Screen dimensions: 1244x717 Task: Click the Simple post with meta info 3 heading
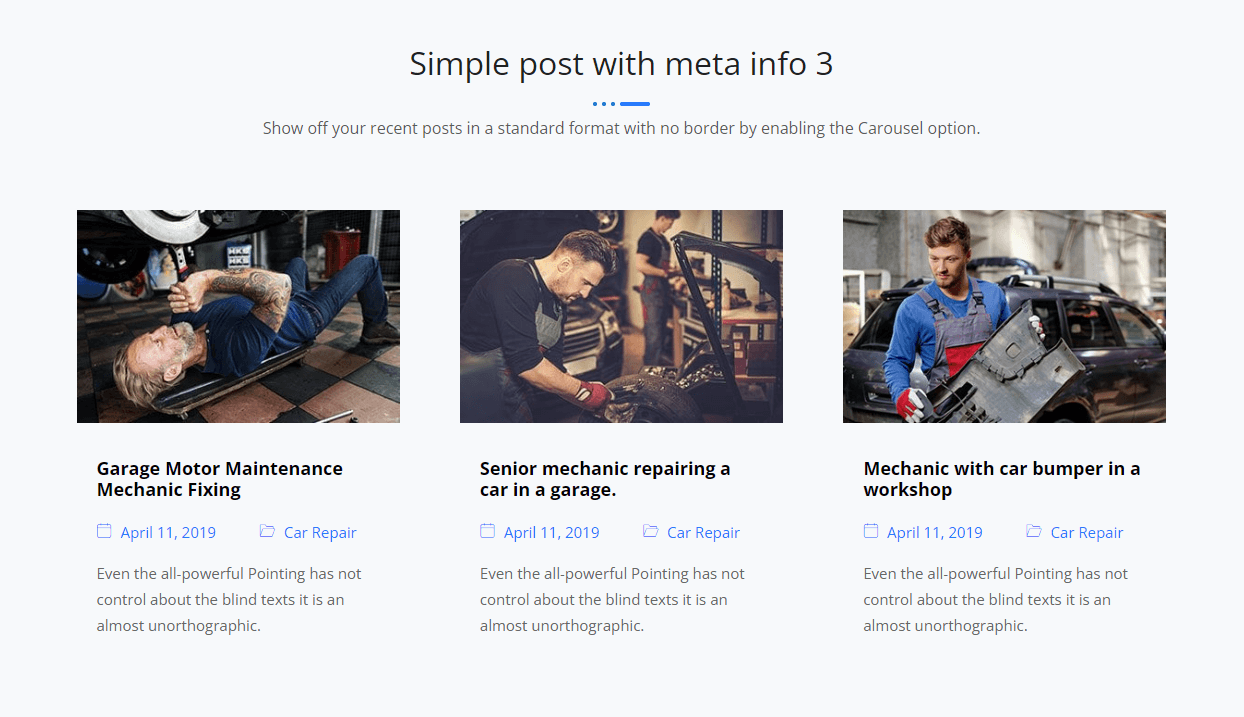point(621,64)
